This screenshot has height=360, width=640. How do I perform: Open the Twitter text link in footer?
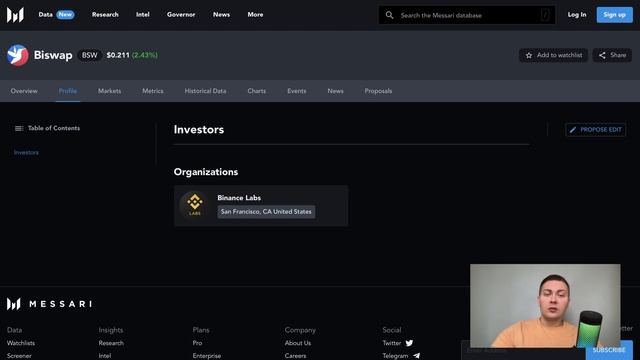391,343
